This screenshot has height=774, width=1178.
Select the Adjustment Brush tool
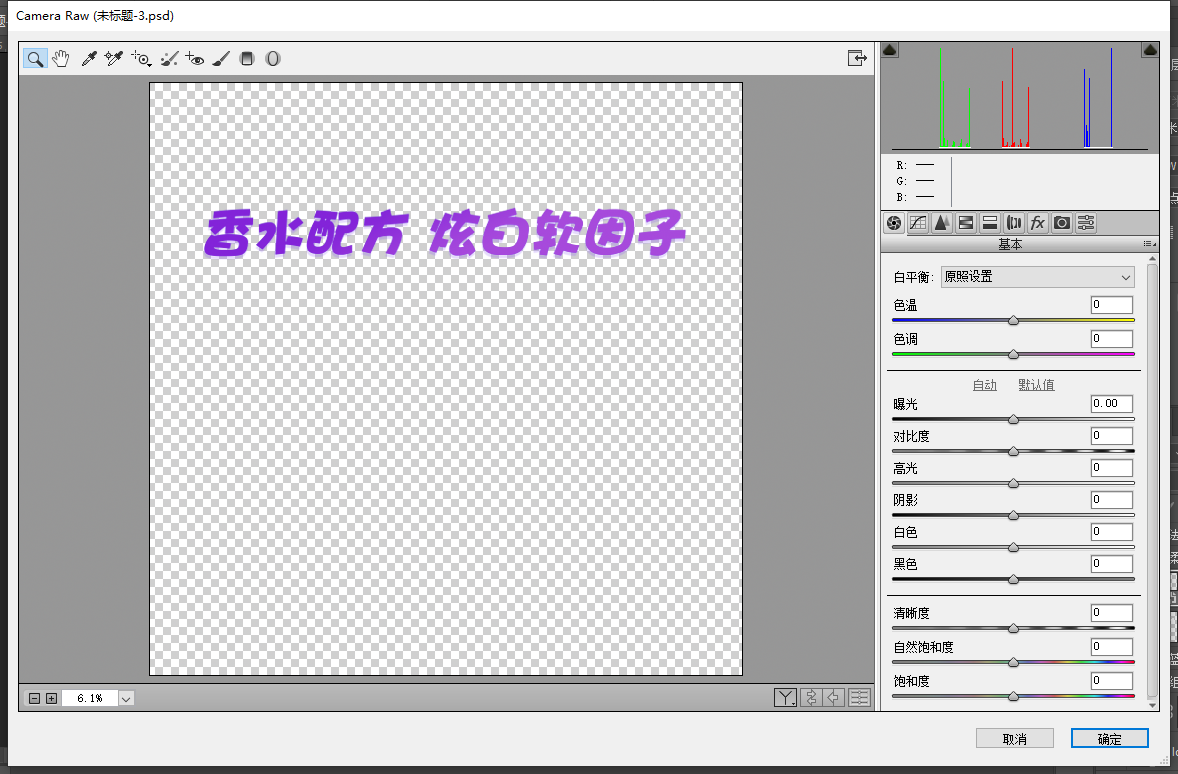click(x=221, y=58)
